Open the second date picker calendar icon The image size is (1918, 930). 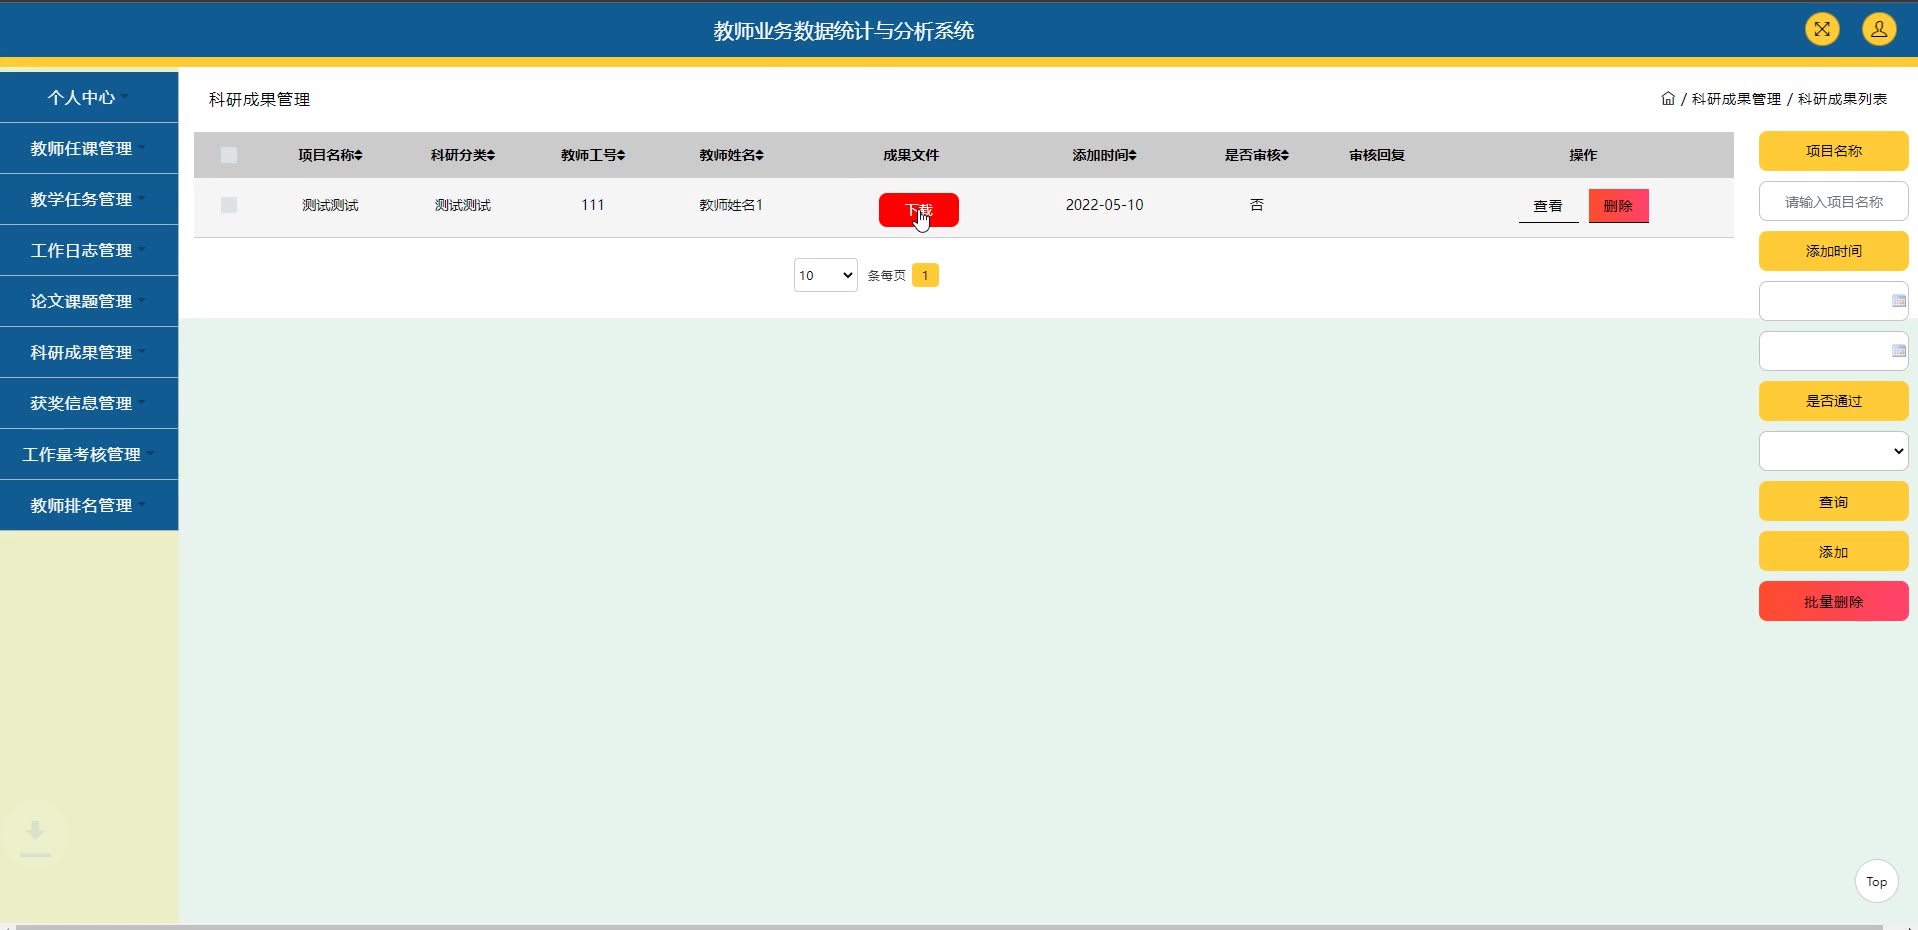[1898, 351]
